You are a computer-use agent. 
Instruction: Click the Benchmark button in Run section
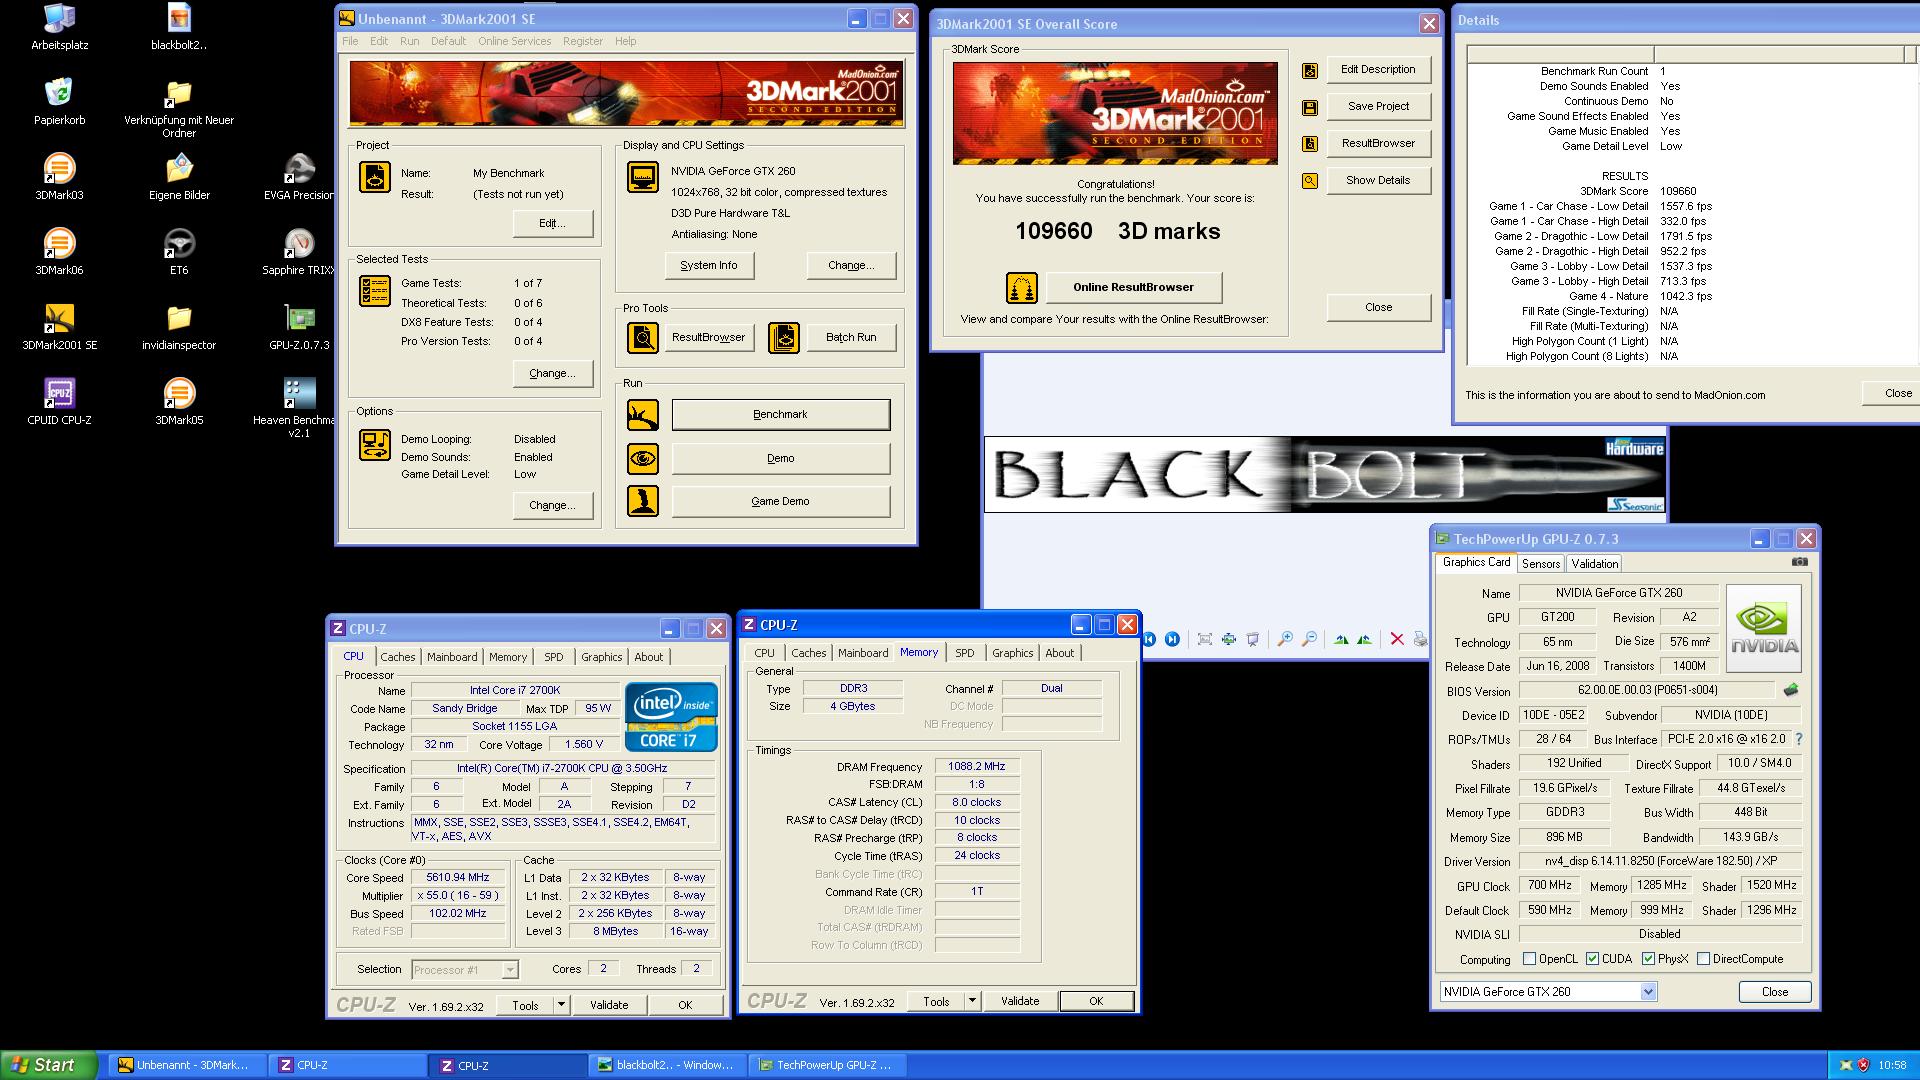click(x=780, y=415)
